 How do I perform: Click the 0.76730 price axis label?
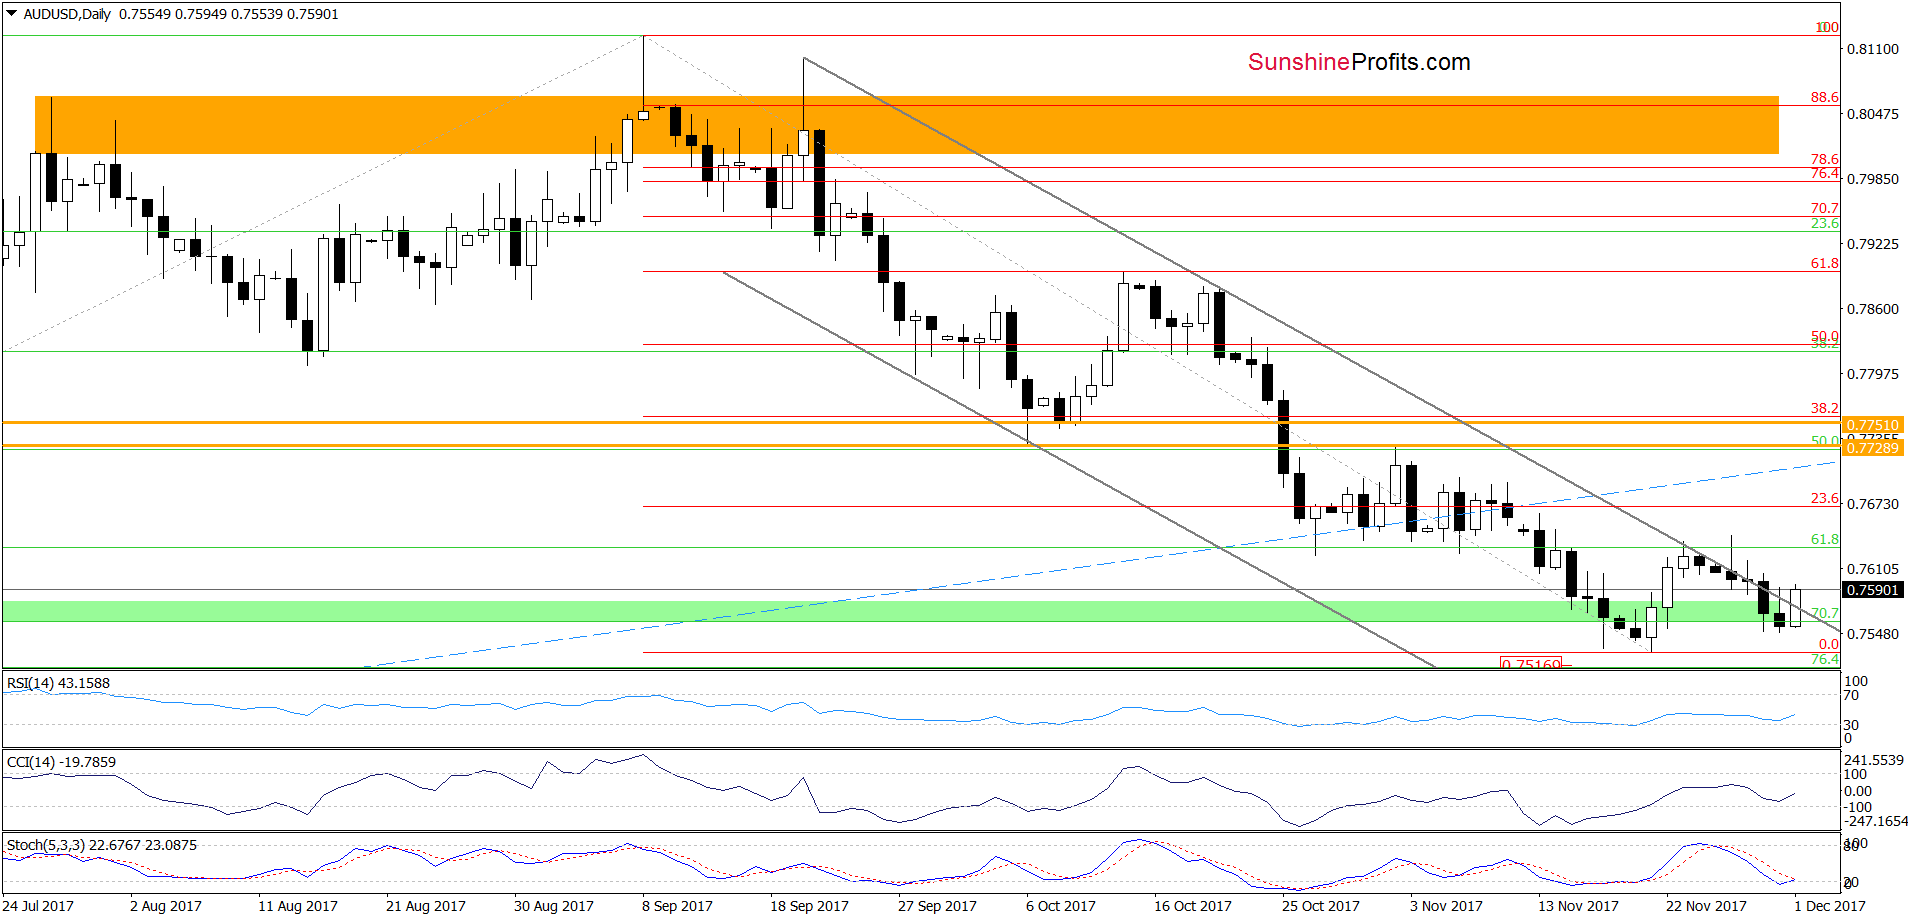1873,504
